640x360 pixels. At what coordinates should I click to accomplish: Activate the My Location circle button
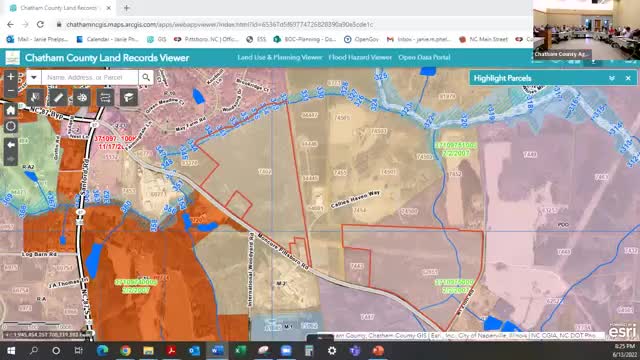[x=11, y=126]
